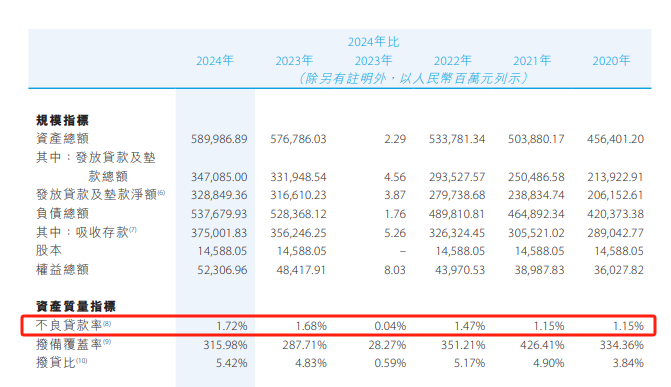
Task: Select the 規模指標 section heading
Action: (x=62, y=120)
